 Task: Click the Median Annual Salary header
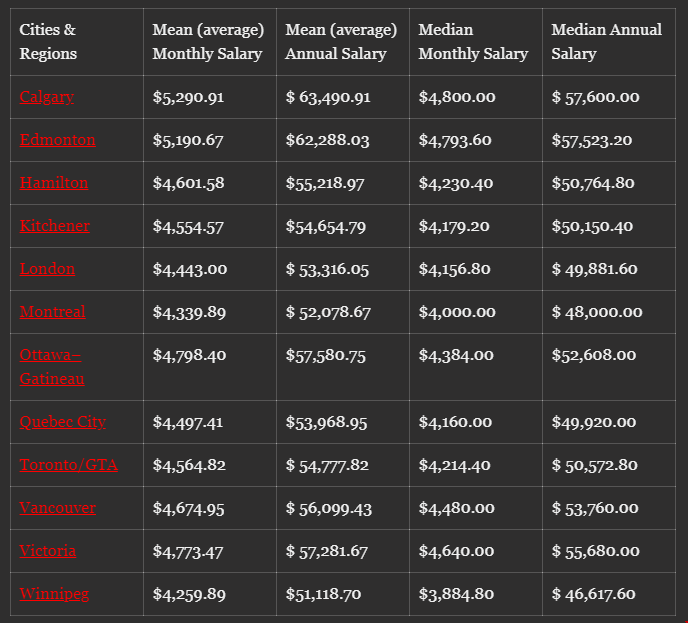pyautogui.click(x=607, y=42)
